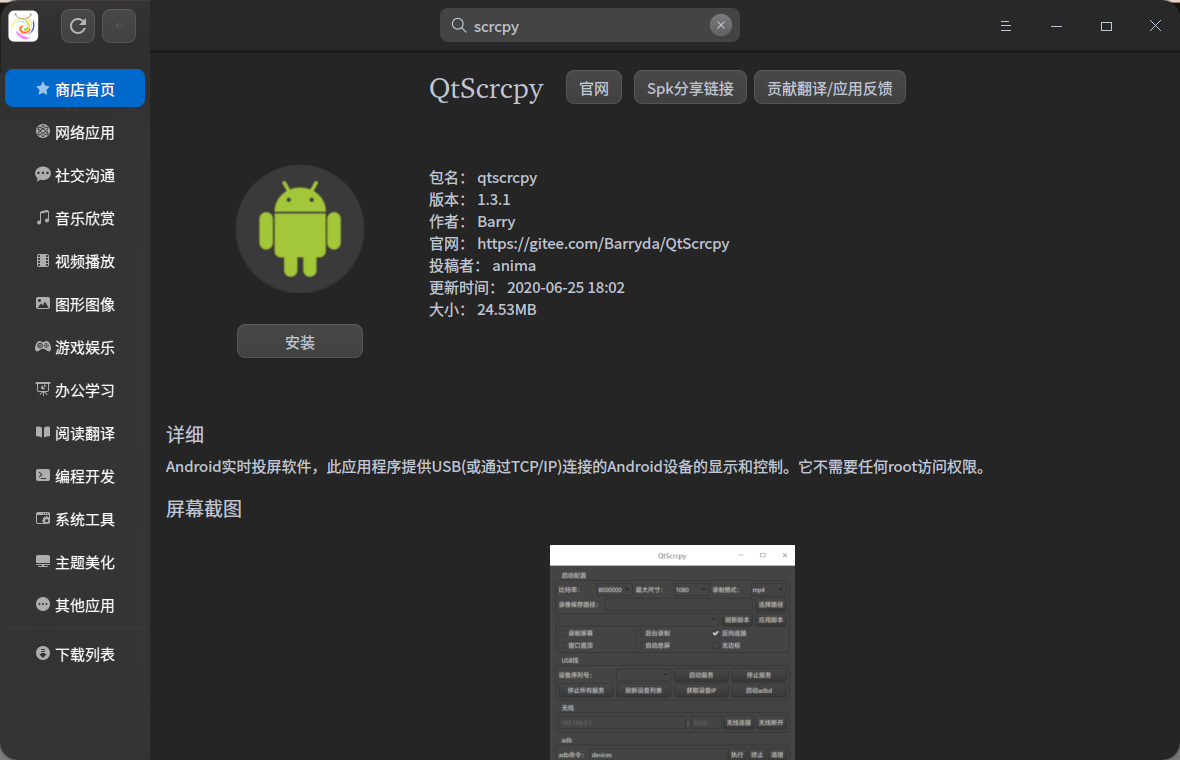The width and height of the screenshot is (1180, 760).
Task: Select the 主题美化 category
Action: (75, 561)
